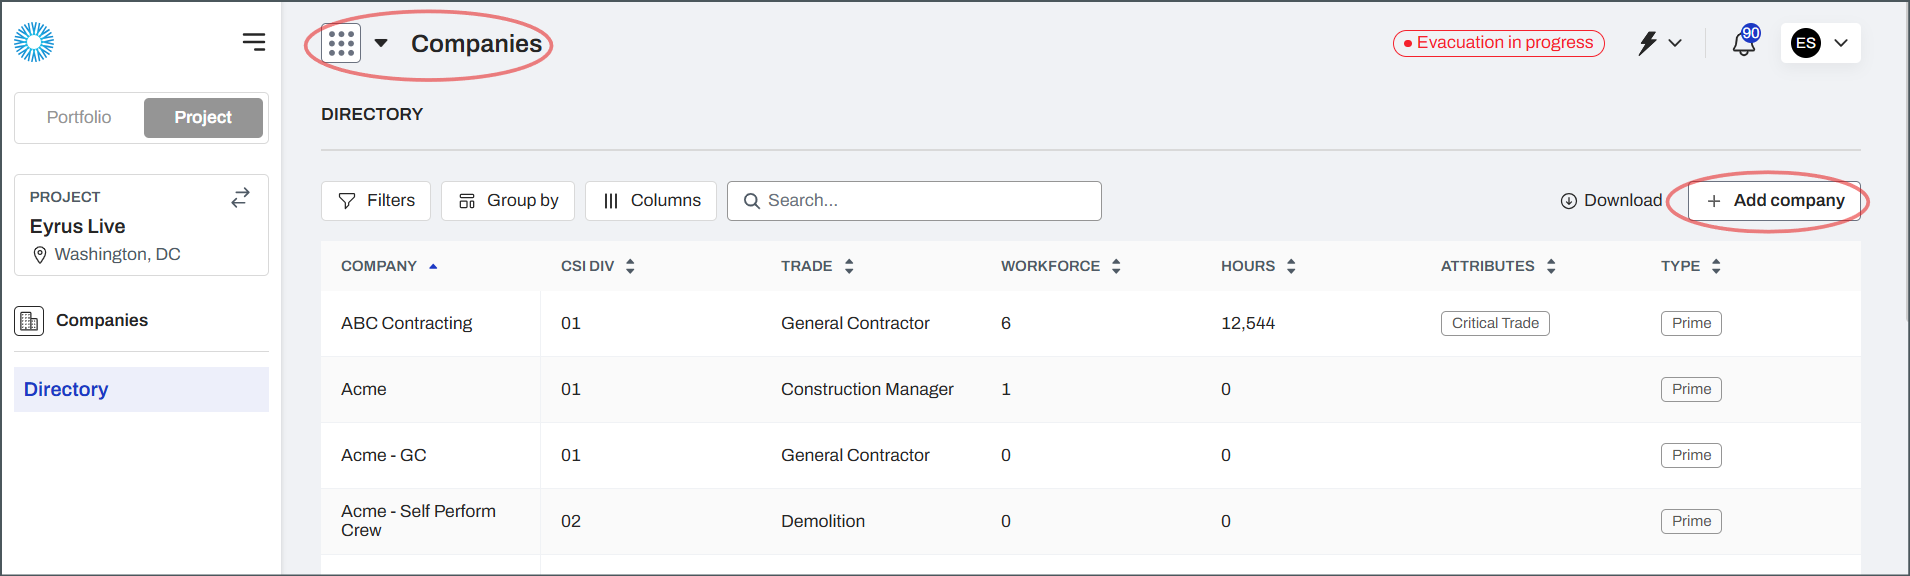Click the Add company button

(x=1774, y=201)
